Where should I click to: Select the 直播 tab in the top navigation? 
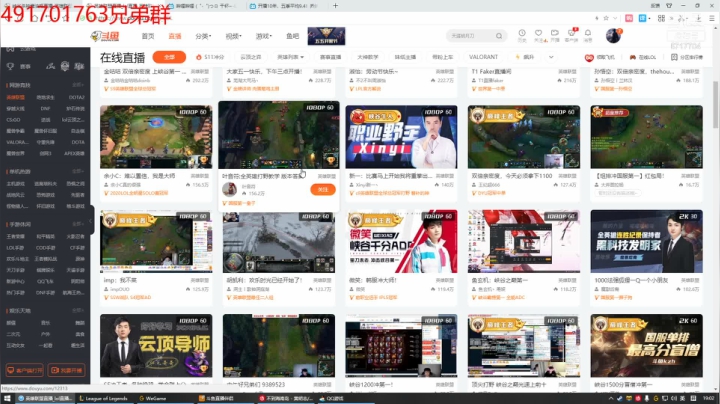(x=174, y=36)
